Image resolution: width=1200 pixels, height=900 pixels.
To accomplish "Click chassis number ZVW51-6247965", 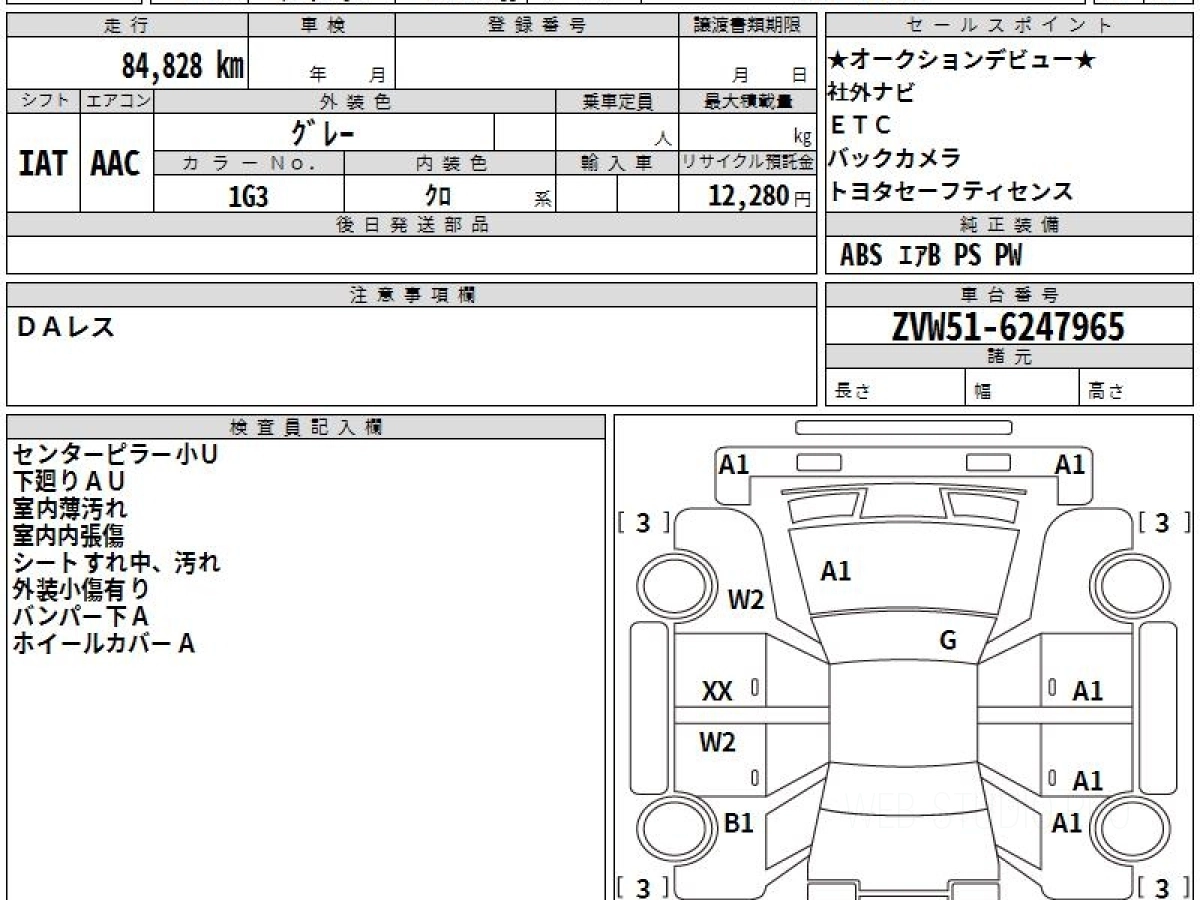I will point(1008,327).
